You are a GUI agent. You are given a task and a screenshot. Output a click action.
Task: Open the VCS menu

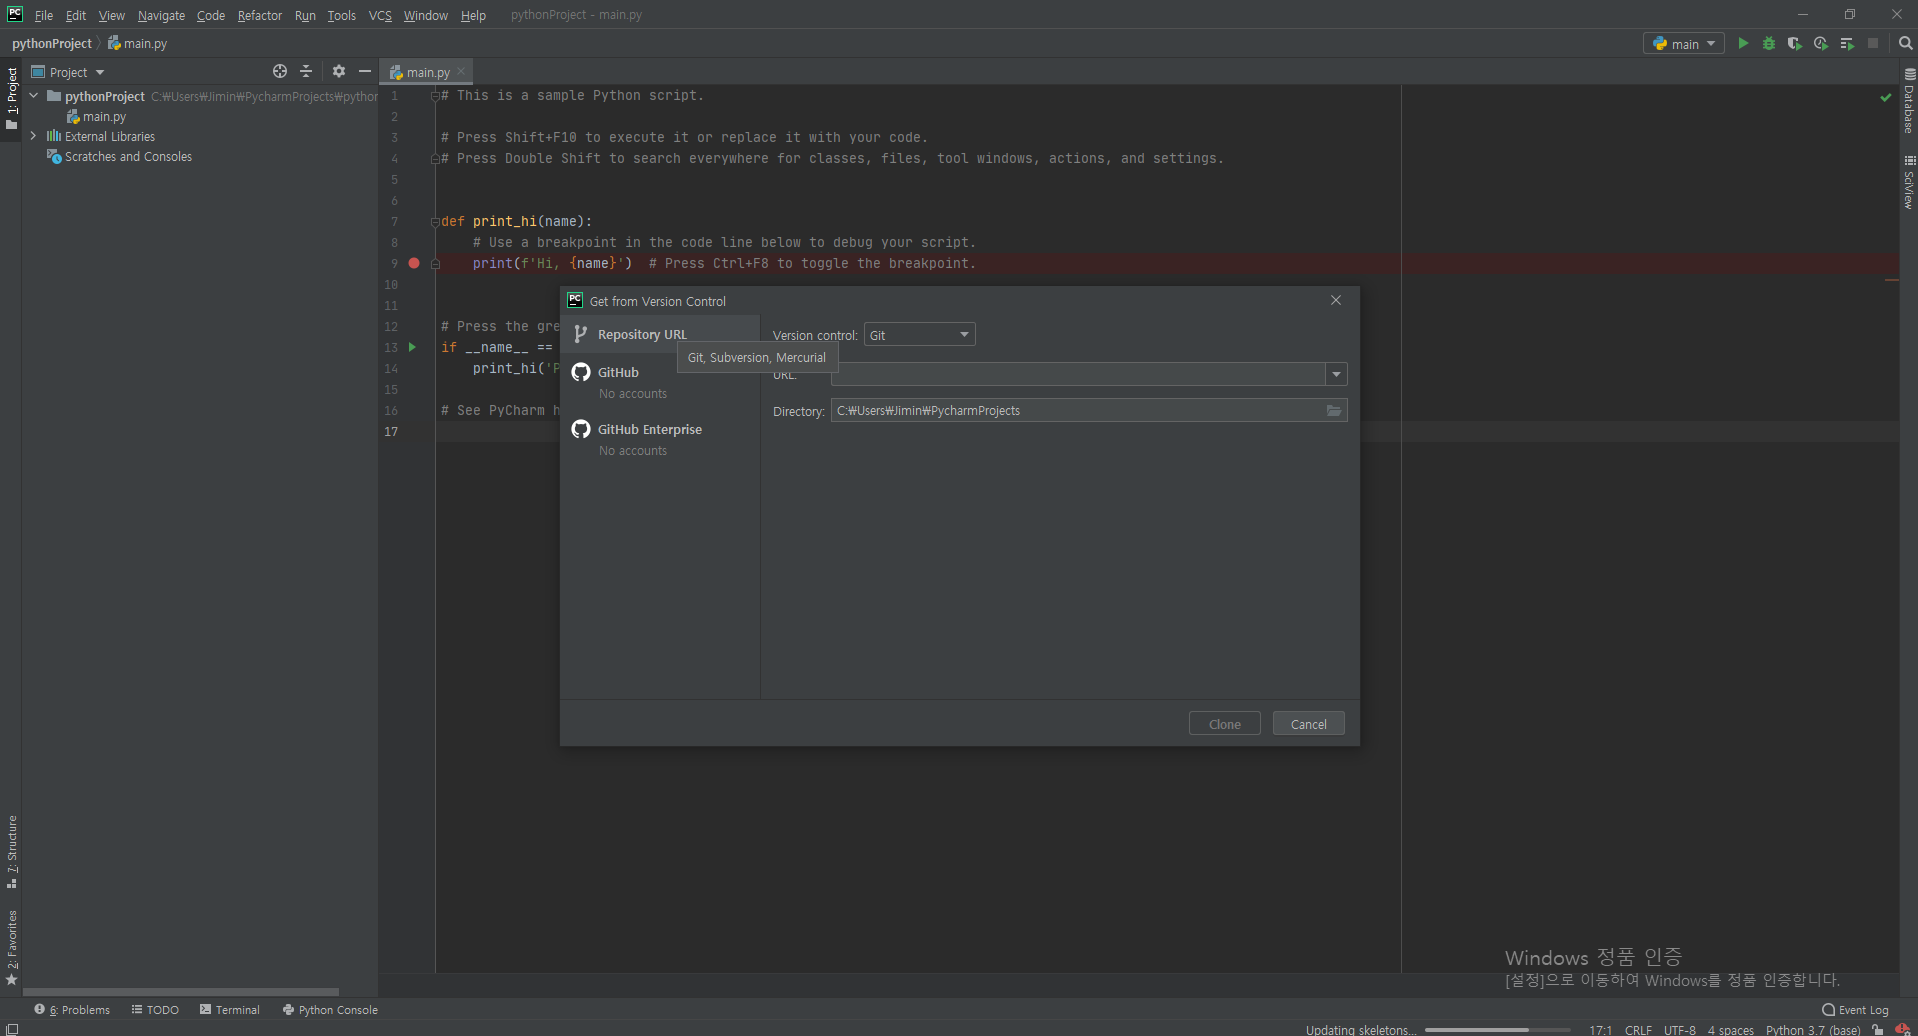pos(380,15)
